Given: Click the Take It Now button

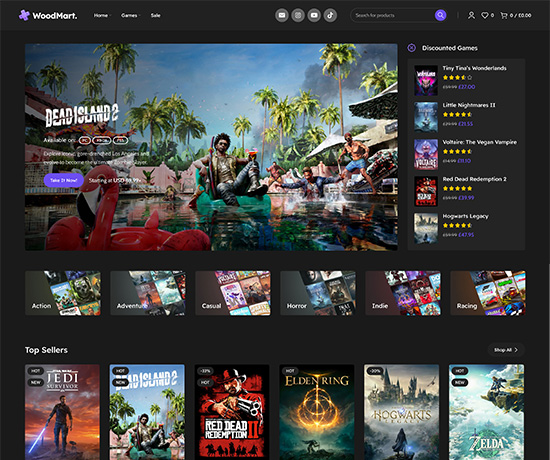Looking at the screenshot, I should point(63,180).
